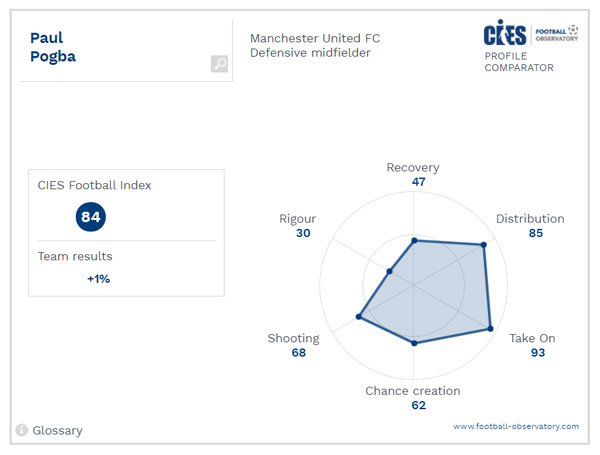Viewport: 600px width, 455px height.
Task: Click the Manchester United FC club text
Action: coord(315,38)
